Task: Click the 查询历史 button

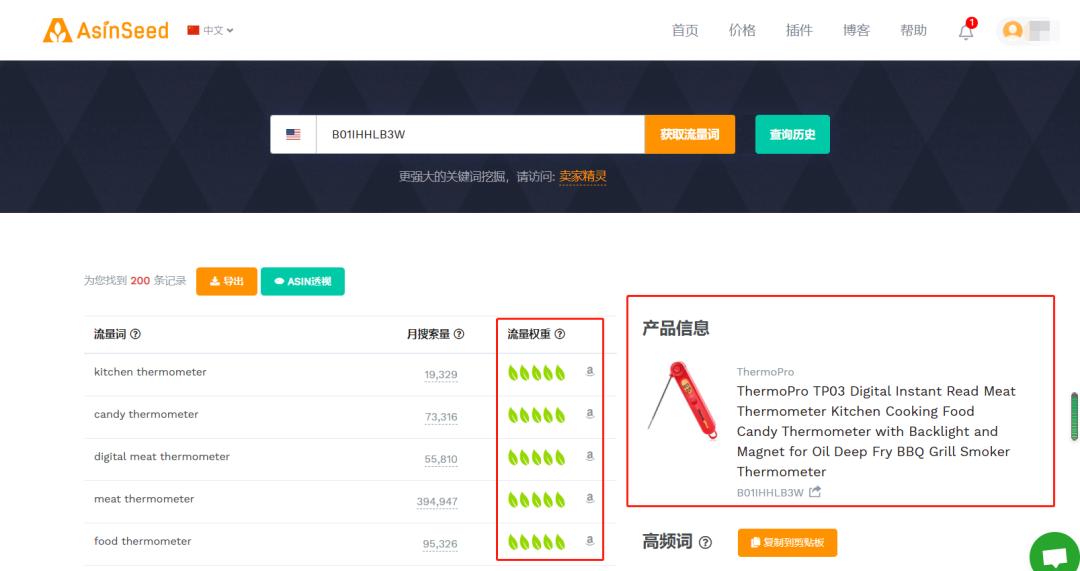Action: click(793, 134)
